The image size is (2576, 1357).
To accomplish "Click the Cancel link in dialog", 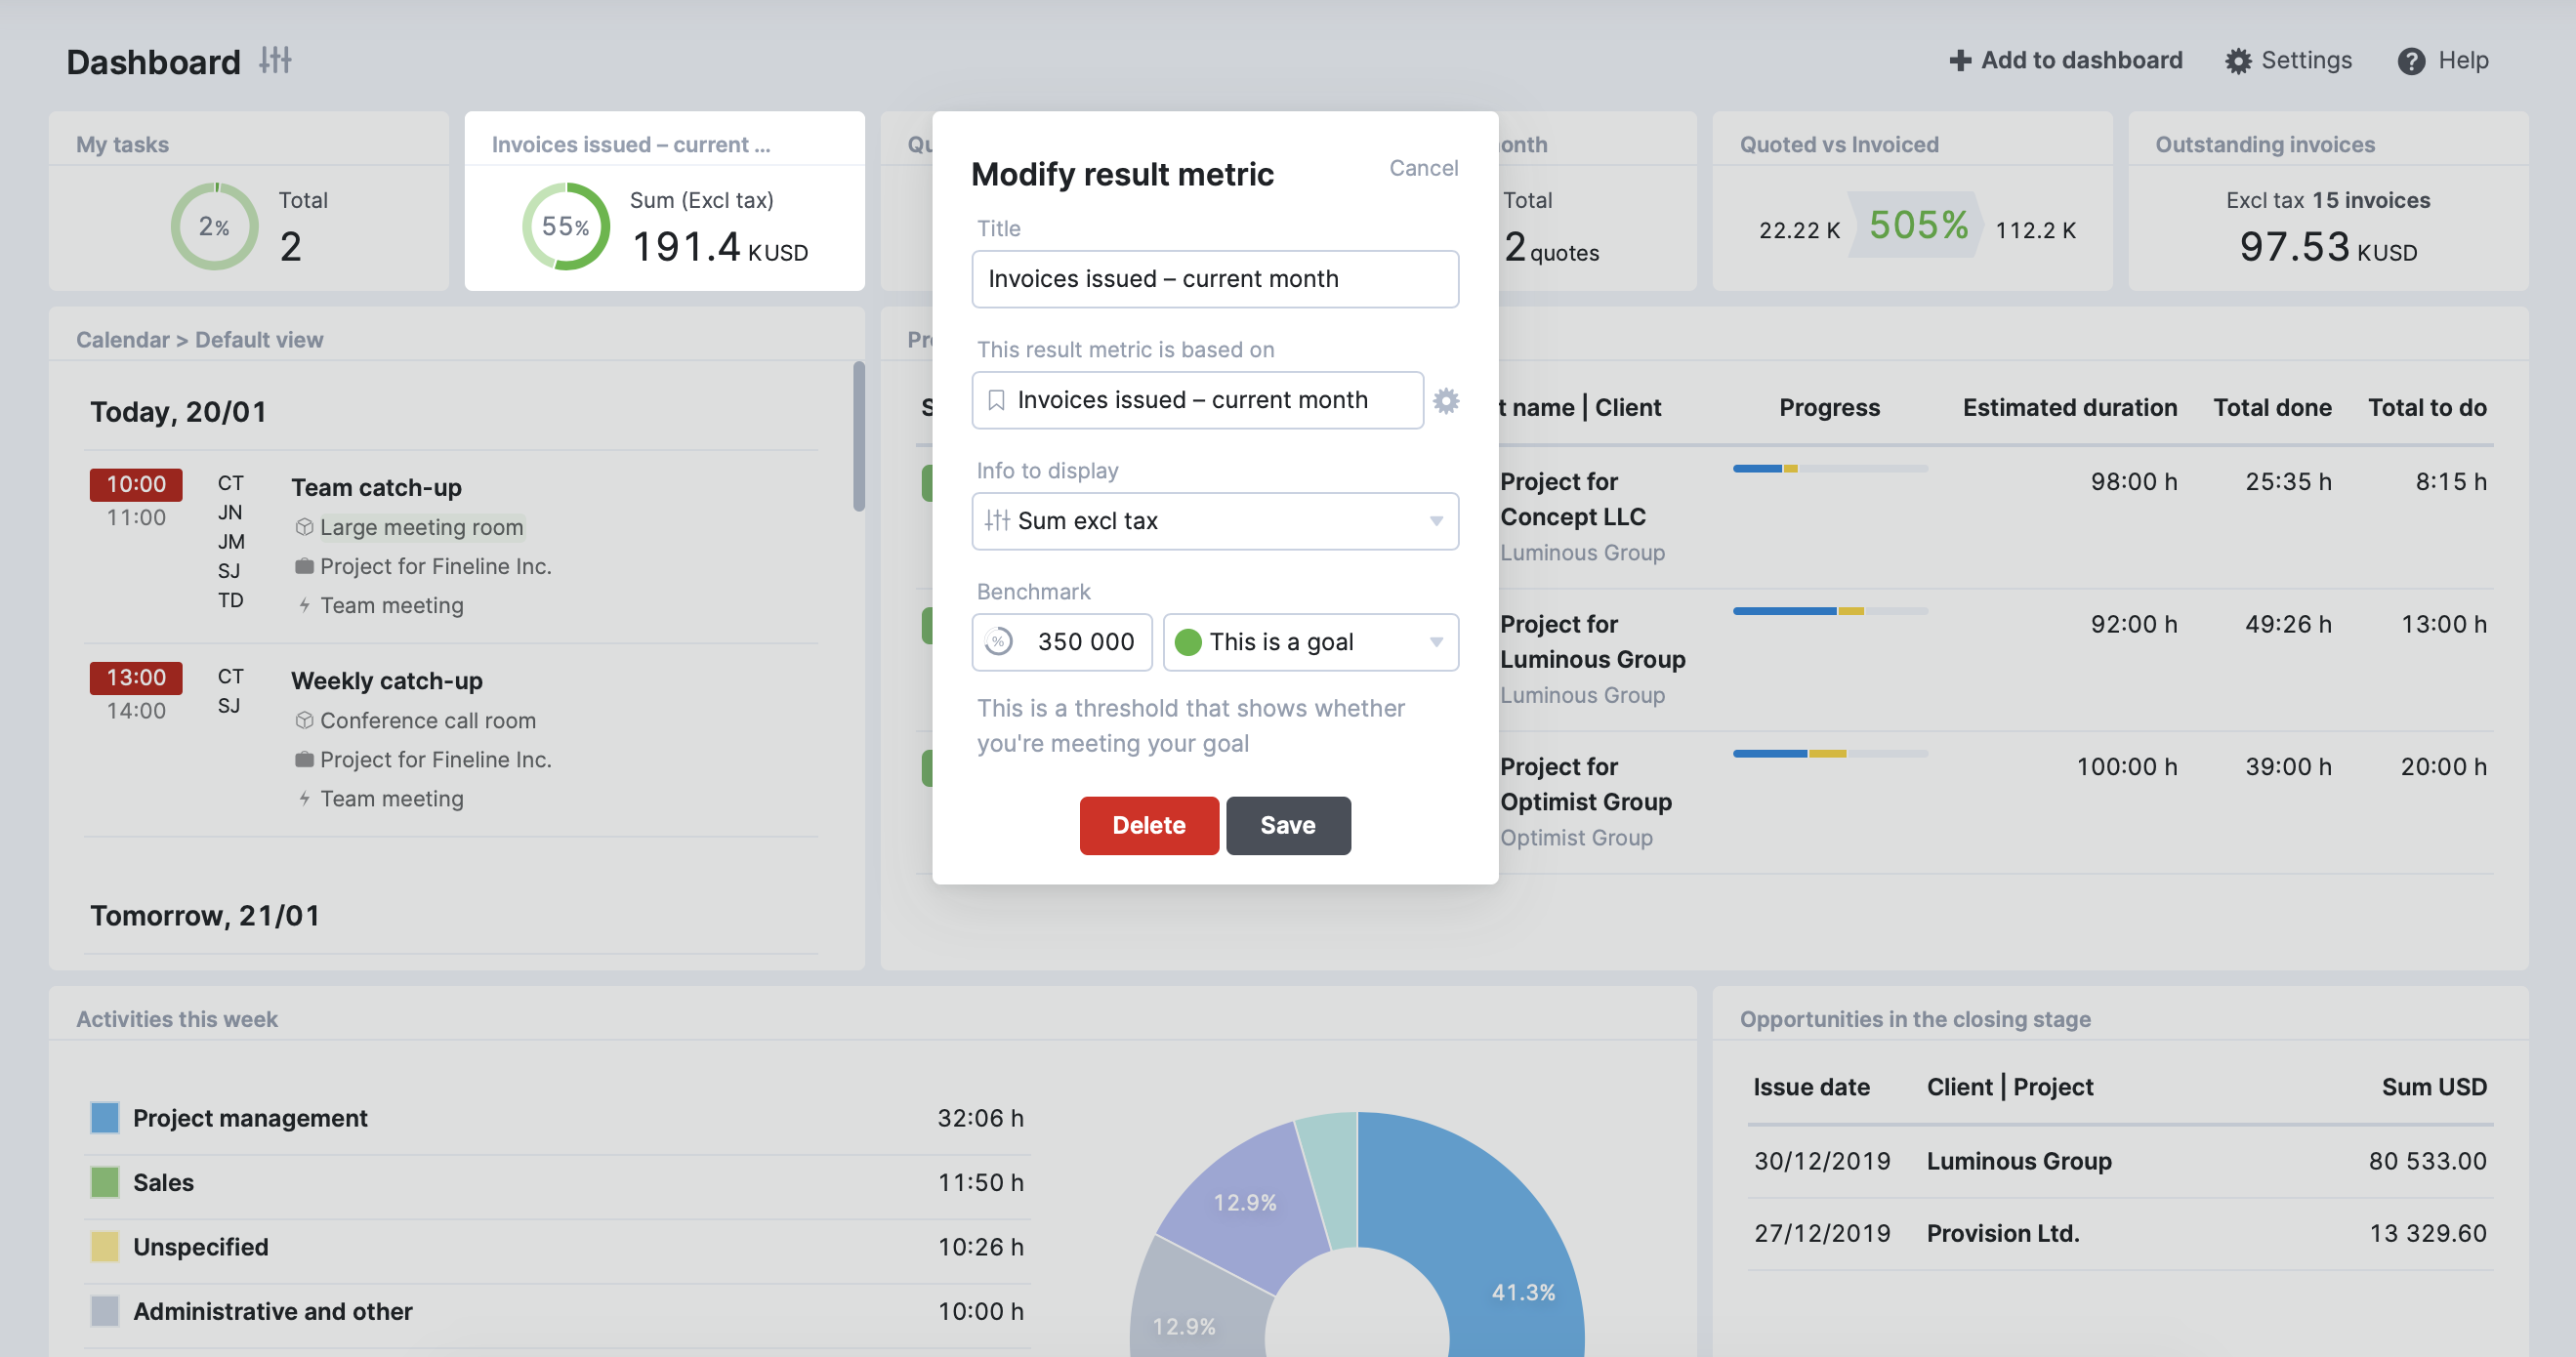I will pos(1423,168).
